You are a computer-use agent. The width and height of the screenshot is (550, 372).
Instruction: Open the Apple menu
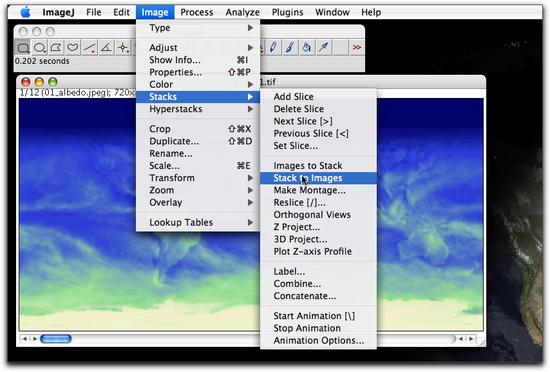pos(25,12)
